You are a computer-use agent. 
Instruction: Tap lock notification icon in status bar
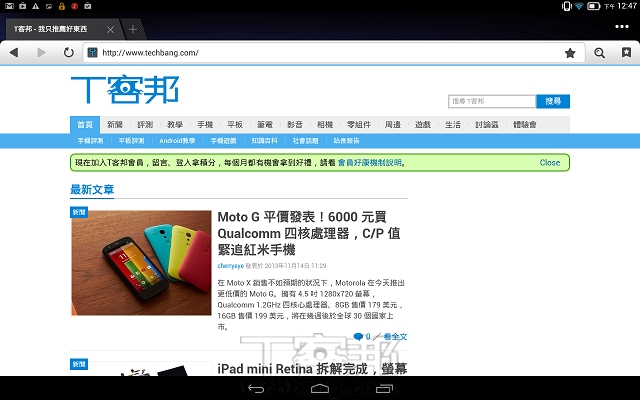pos(62,6)
